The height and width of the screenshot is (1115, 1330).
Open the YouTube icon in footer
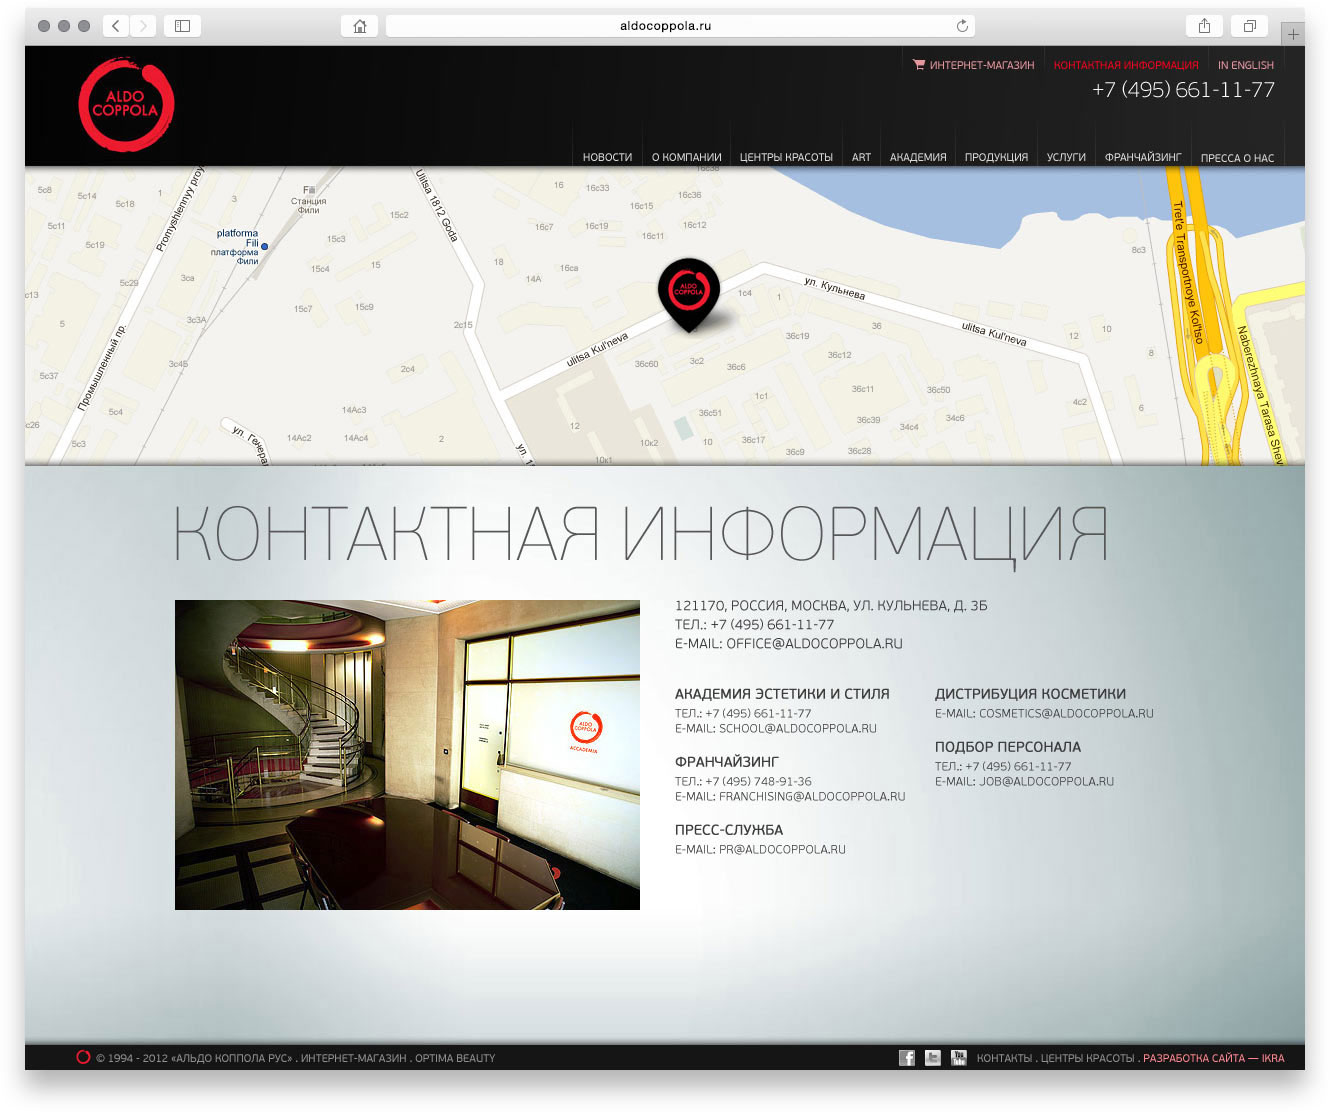click(959, 1058)
